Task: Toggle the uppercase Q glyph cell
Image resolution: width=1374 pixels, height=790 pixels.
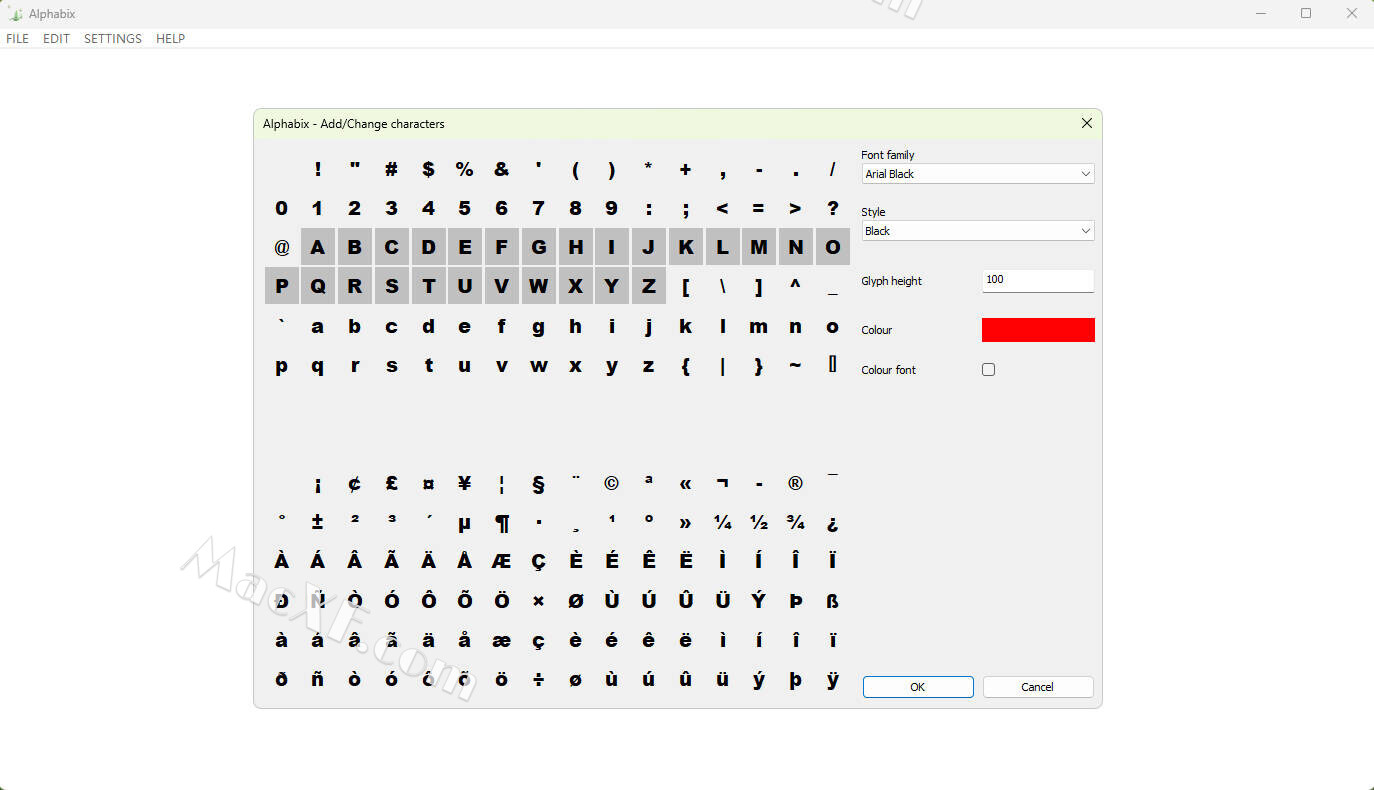Action: coord(318,286)
